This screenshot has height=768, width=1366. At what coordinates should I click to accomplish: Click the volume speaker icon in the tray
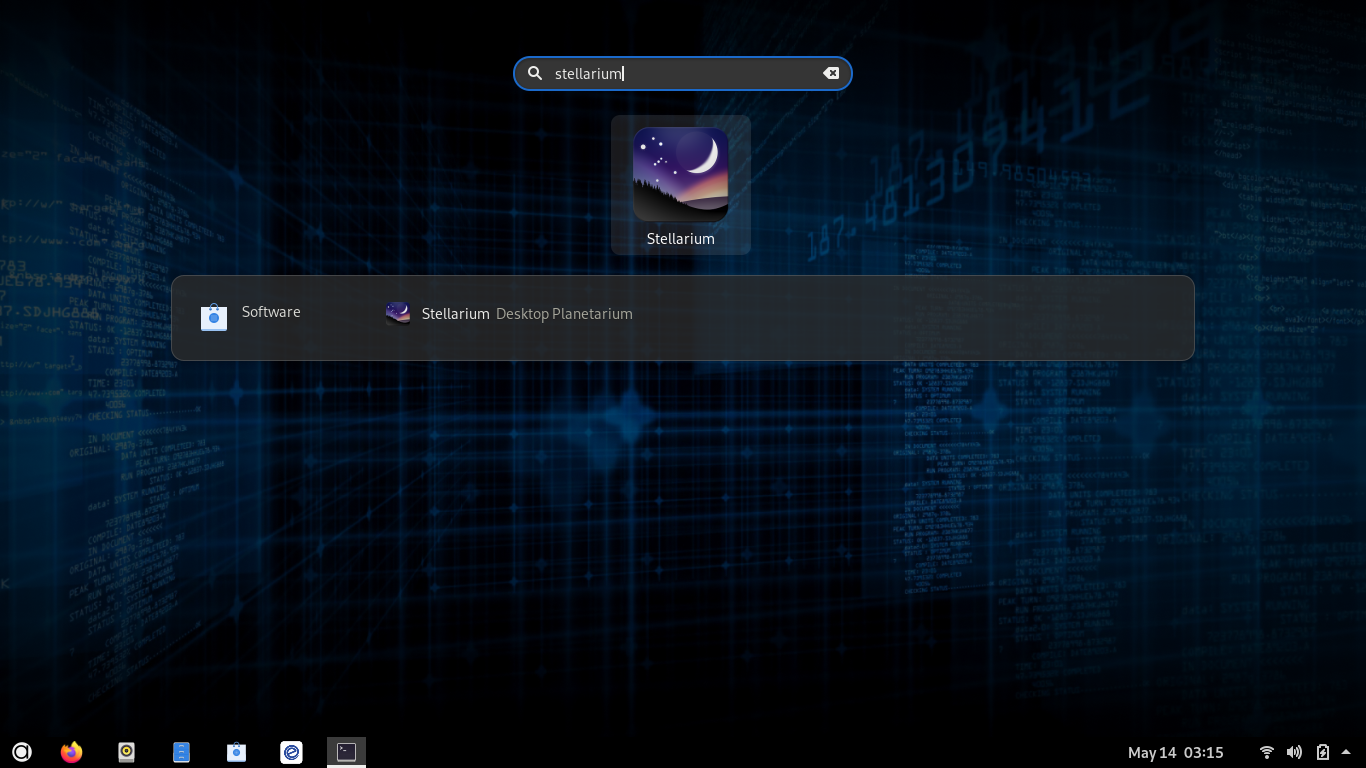[x=1294, y=752]
